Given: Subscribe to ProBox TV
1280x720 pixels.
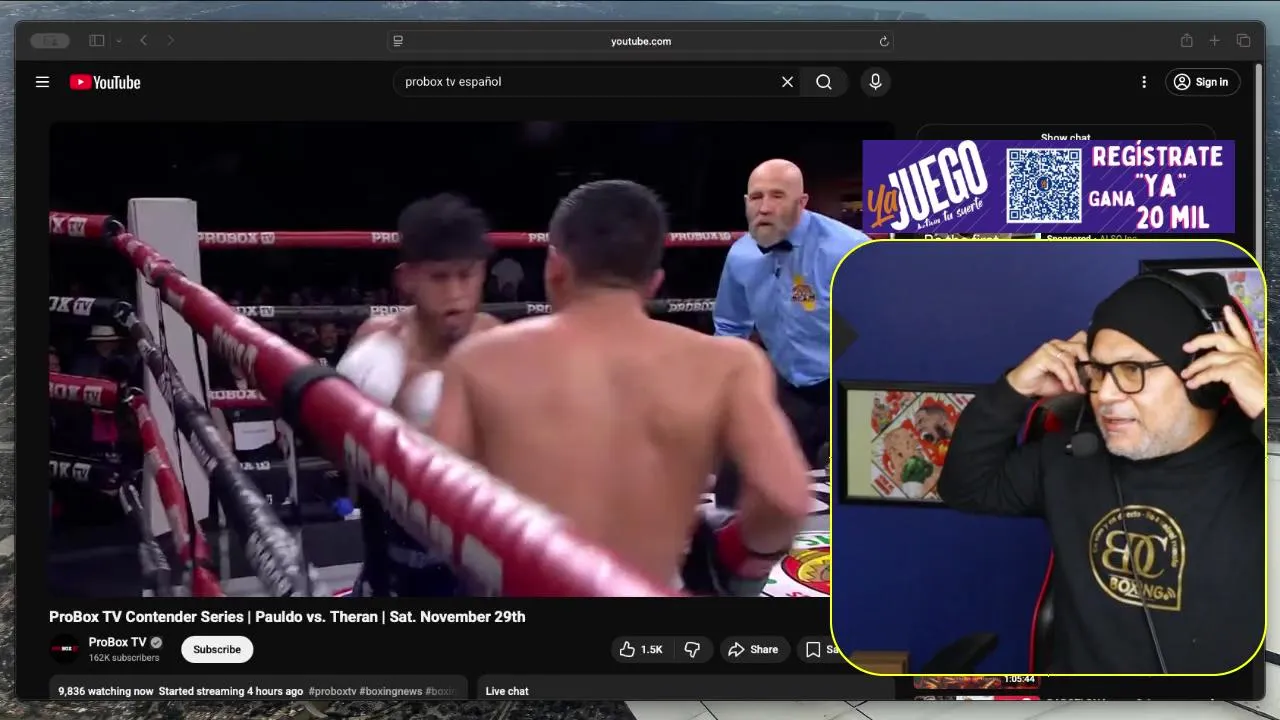Looking at the screenshot, I should (217, 649).
